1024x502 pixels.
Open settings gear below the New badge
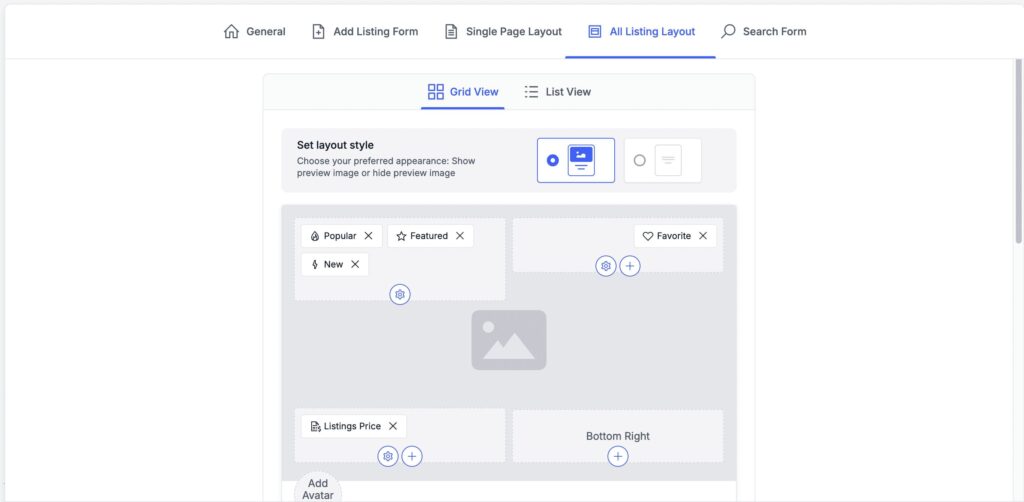[x=400, y=295]
